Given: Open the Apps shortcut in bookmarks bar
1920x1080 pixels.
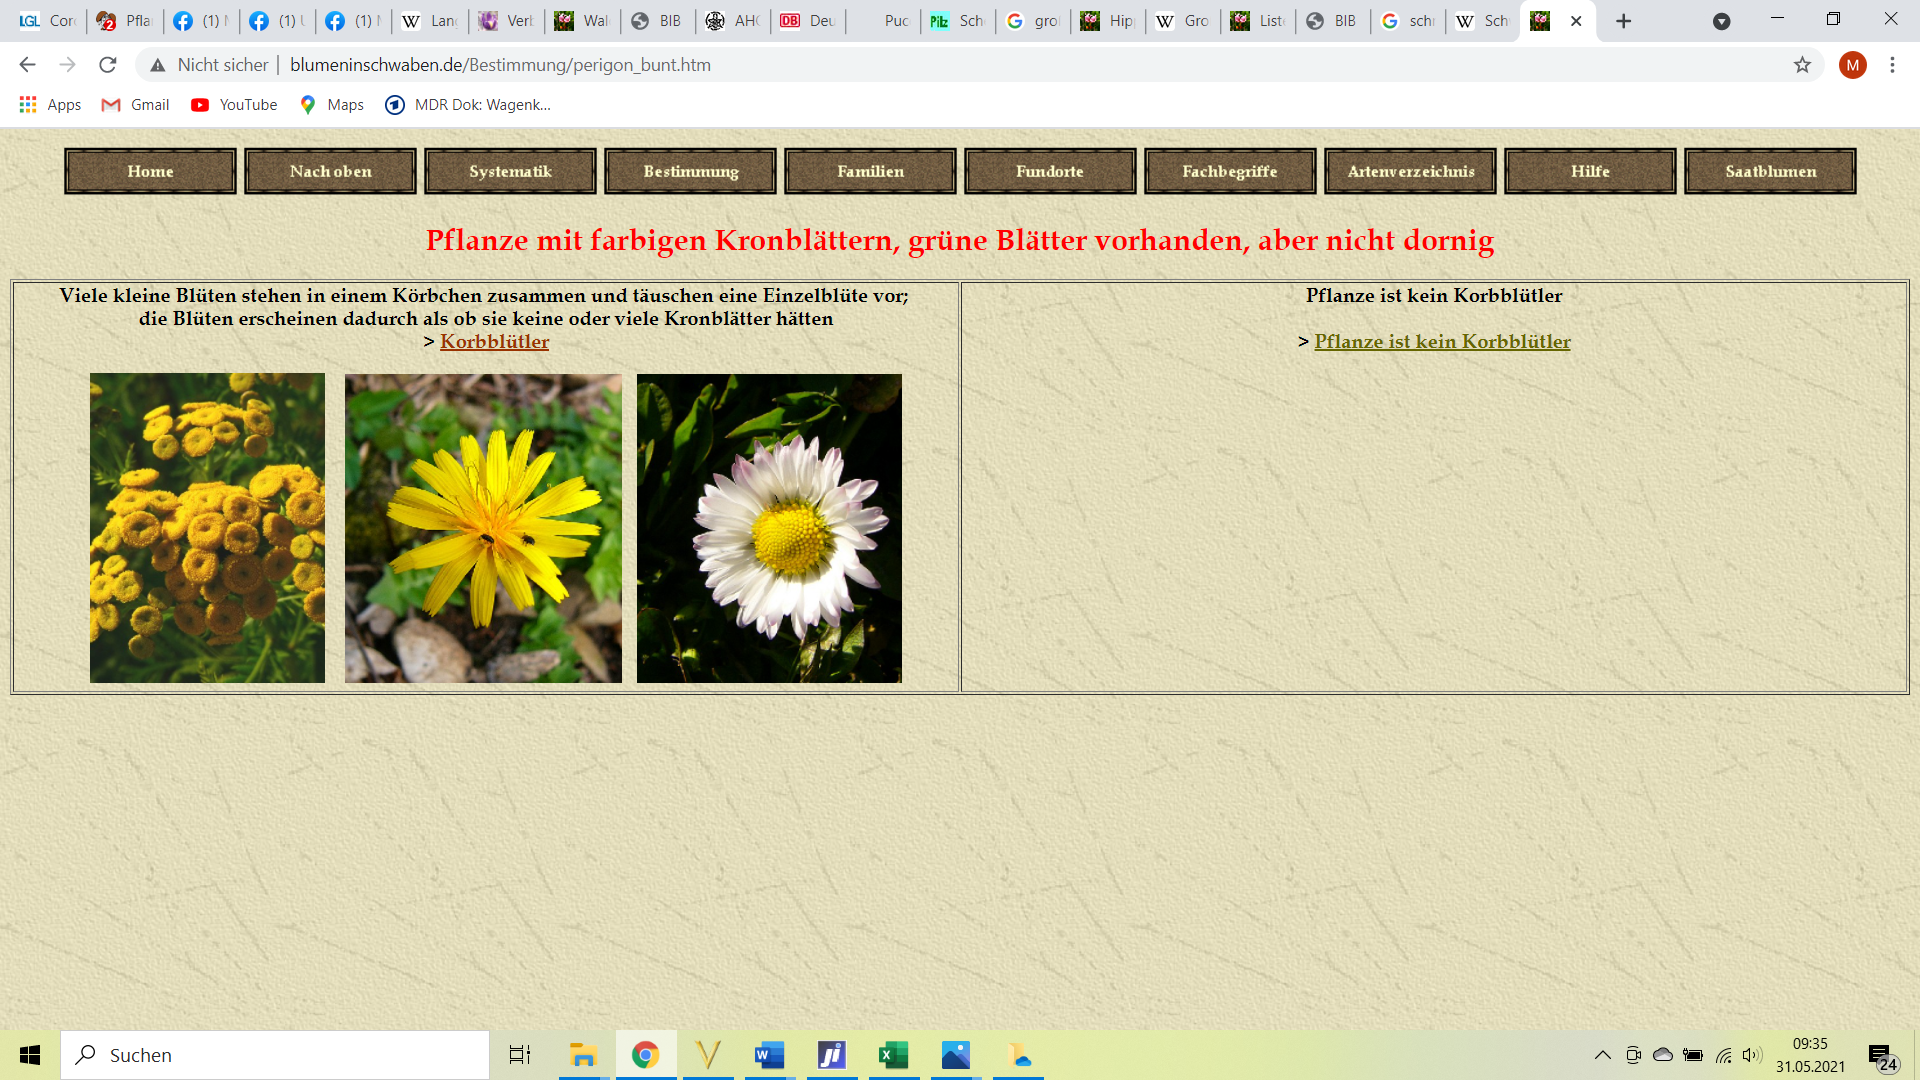Looking at the screenshot, I should [50, 105].
